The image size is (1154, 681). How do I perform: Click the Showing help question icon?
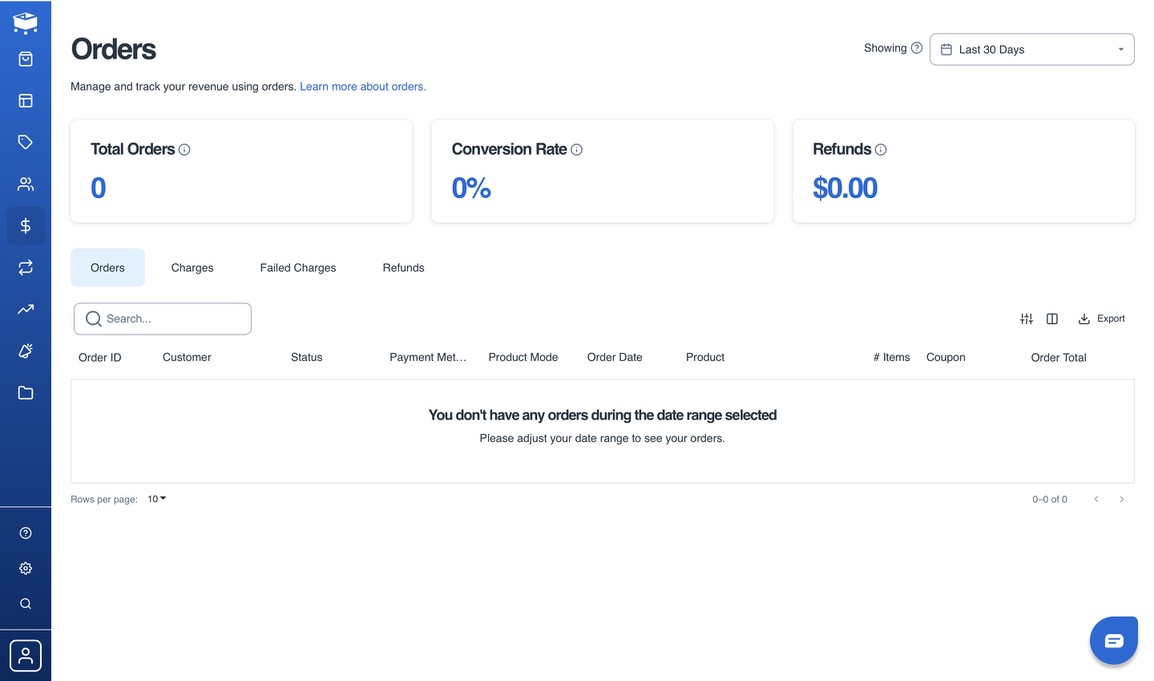pyautogui.click(x=916, y=48)
